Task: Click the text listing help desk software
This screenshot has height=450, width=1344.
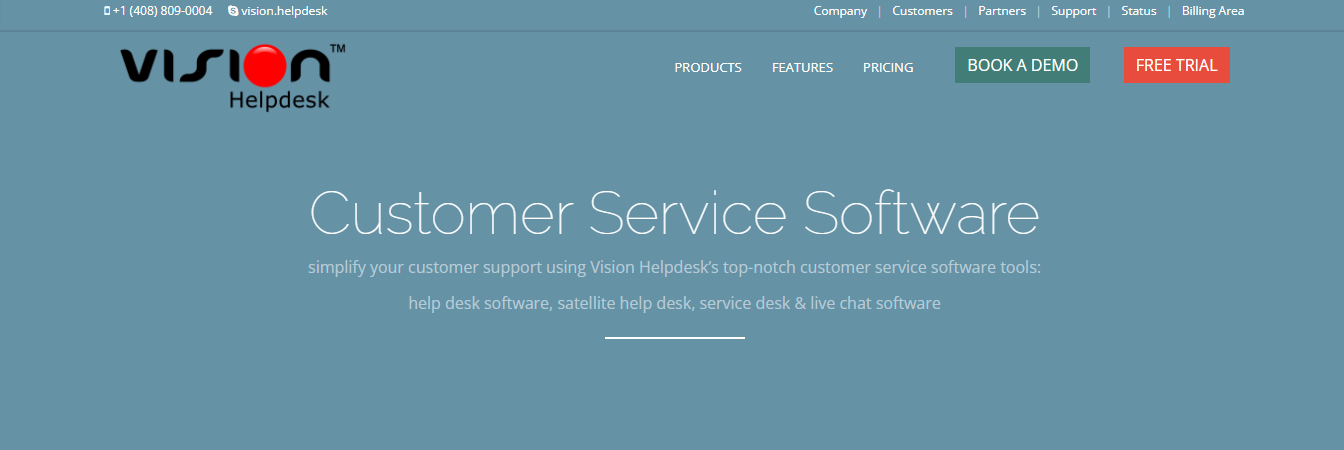Action: (674, 302)
